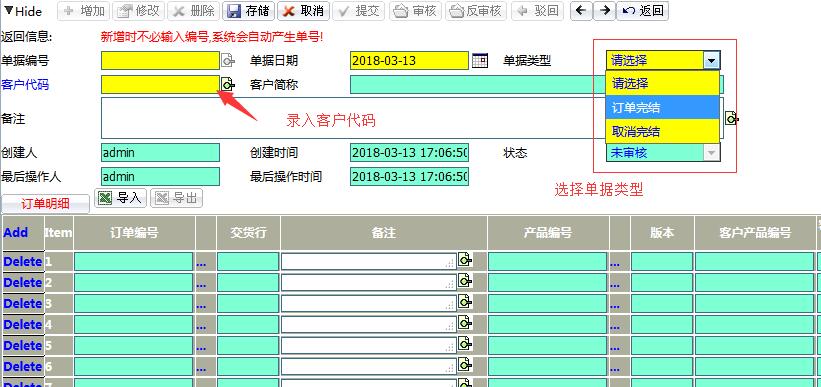Open 产品编号 lookup ellipsis in row 1
821x387 pixels.
(615, 264)
